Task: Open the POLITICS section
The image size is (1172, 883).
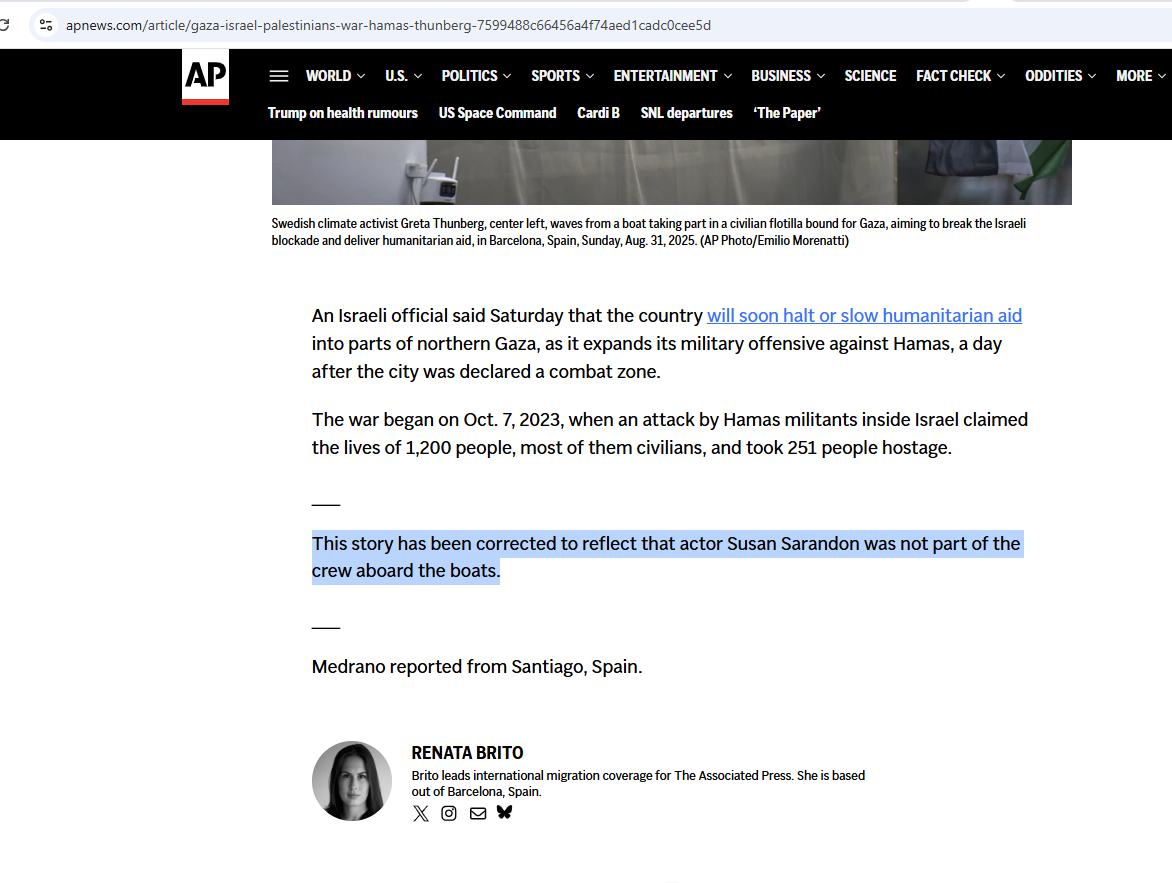Action: point(469,76)
